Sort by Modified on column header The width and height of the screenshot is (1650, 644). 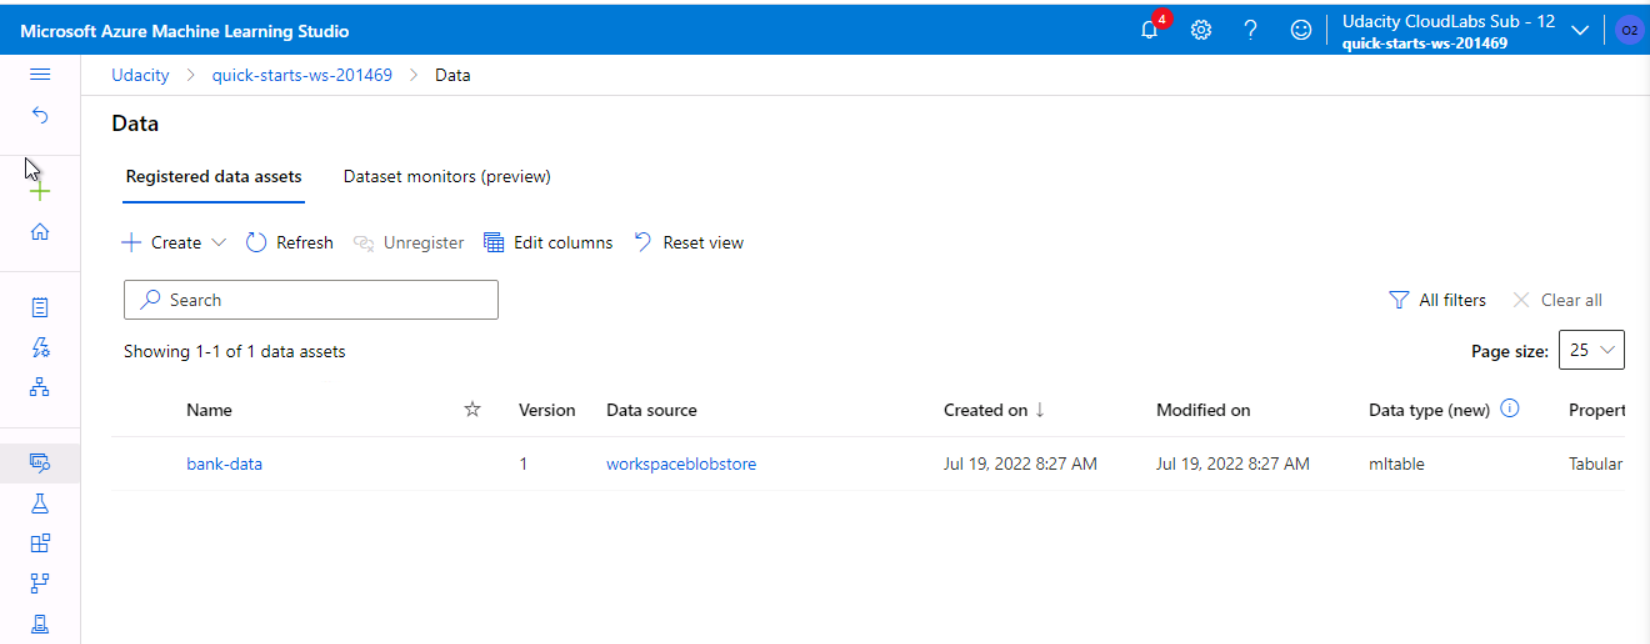tap(1203, 410)
